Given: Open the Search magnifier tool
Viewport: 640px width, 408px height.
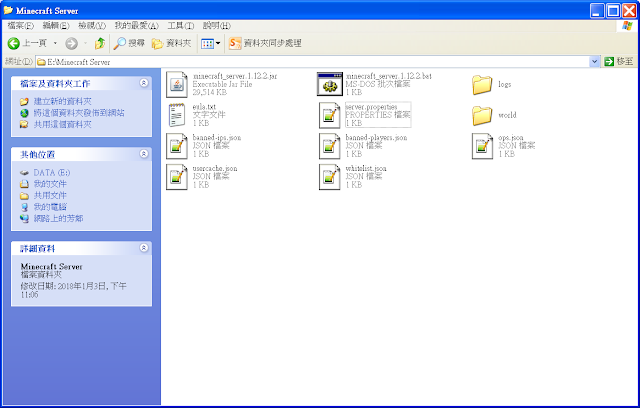Looking at the screenshot, I should click(x=119, y=43).
